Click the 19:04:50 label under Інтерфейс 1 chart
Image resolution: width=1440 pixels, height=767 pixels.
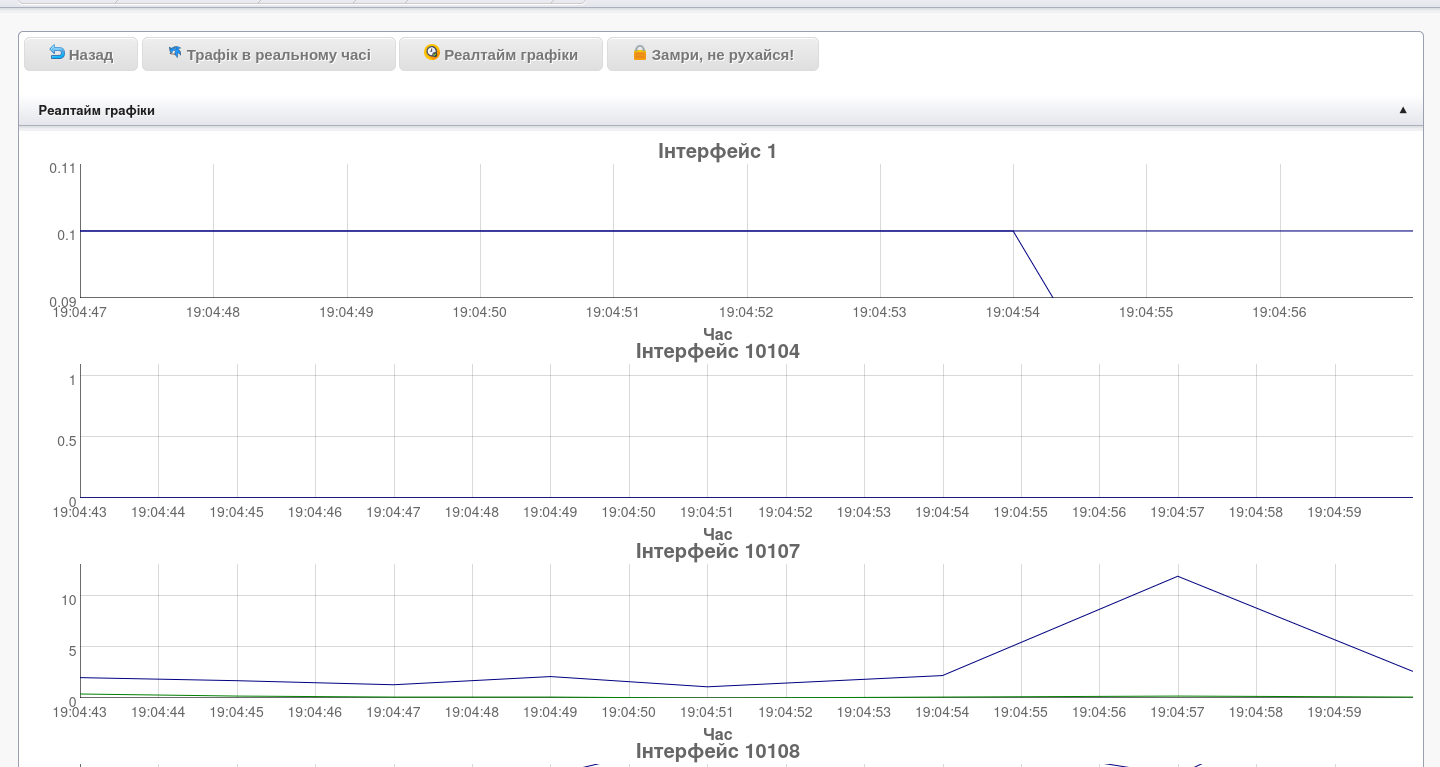pos(479,312)
